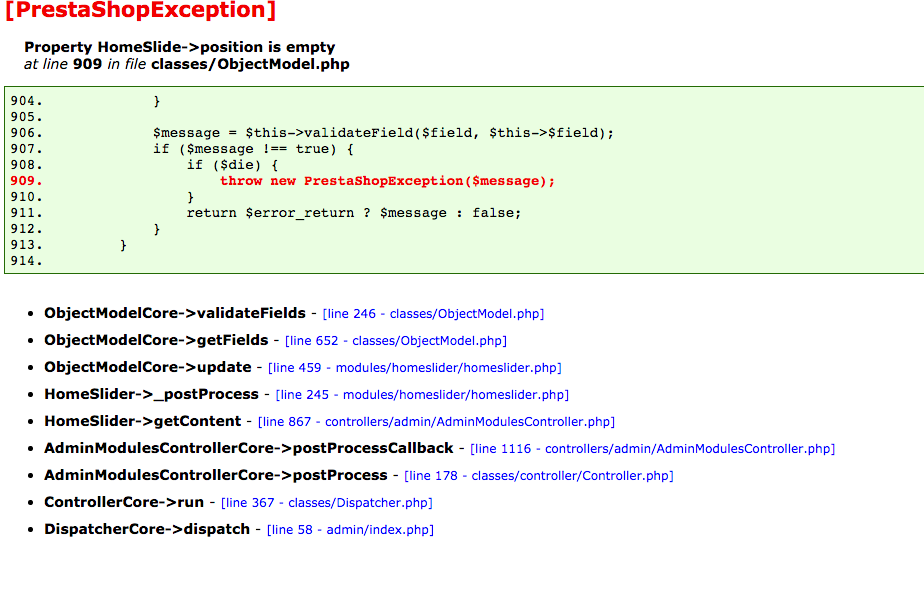Open the HomeSlider->getContent trace entry
The width and height of the screenshot is (924, 590).
point(143,421)
